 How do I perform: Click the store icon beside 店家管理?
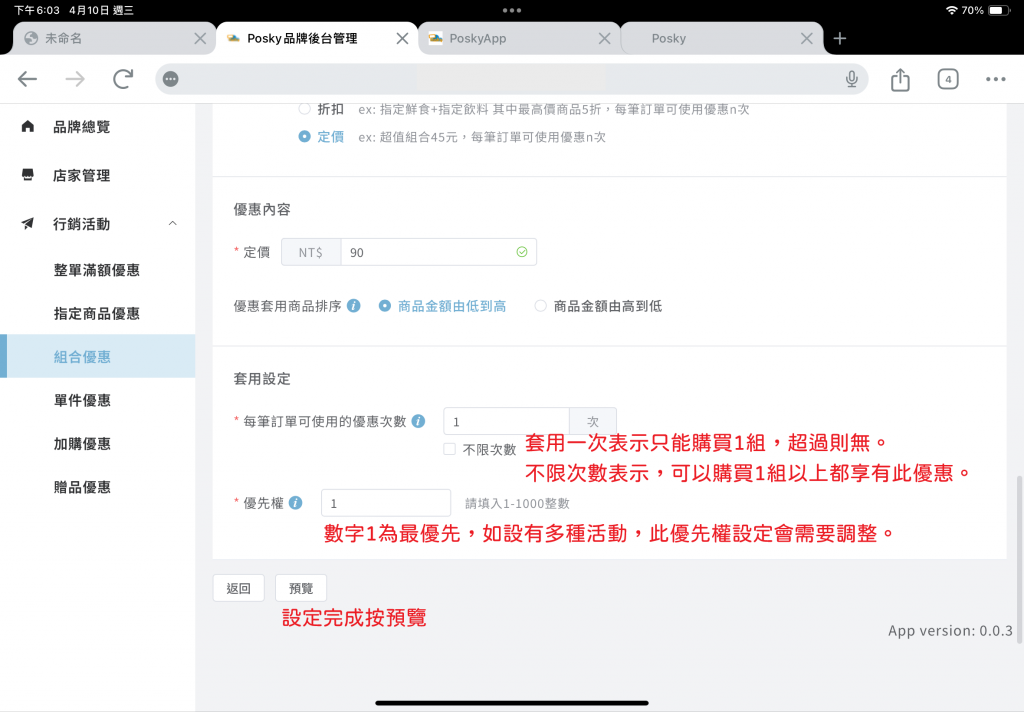(27, 174)
